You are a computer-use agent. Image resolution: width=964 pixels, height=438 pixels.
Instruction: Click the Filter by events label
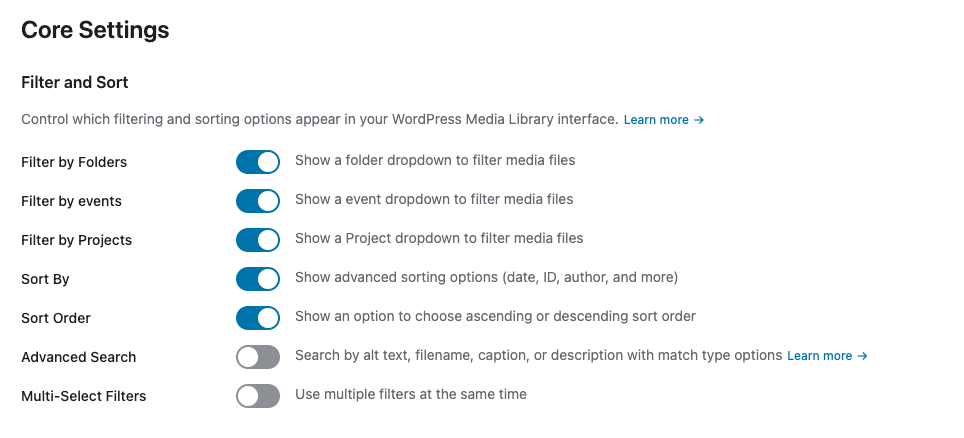coord(71,201)
